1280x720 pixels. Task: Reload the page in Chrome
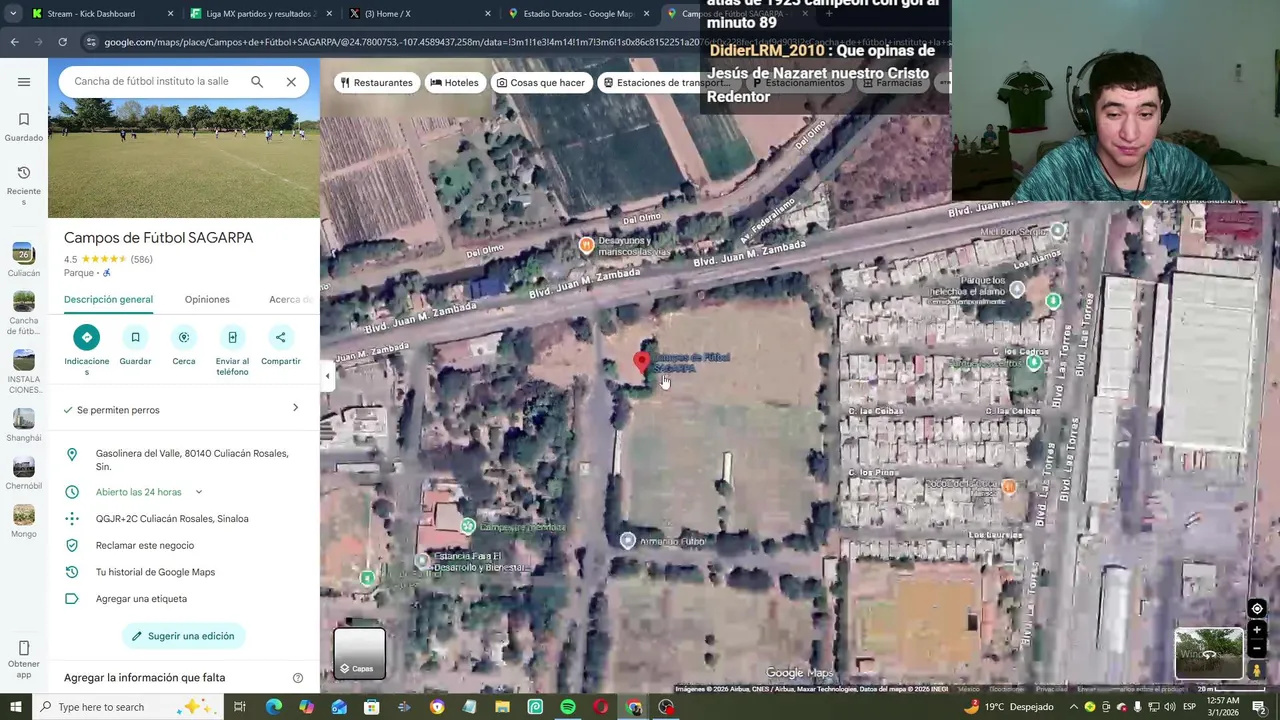coord(62,42)
